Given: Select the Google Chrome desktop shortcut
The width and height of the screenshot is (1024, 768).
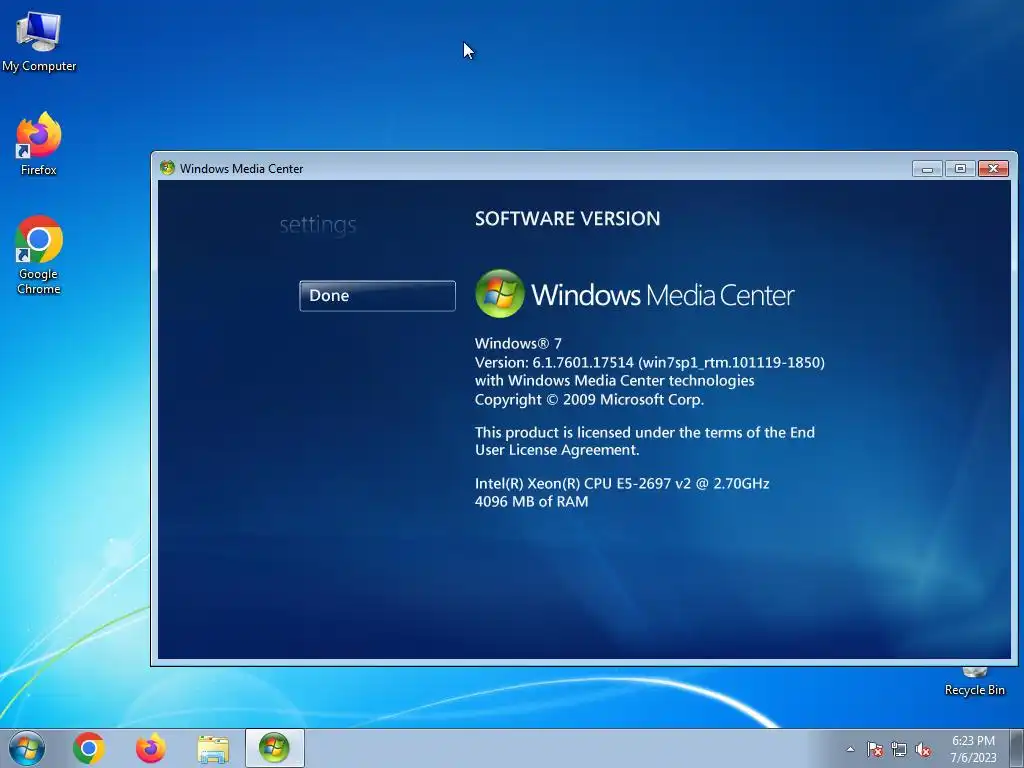Looking at the screenshot, I should pyautogui.click(x=39, y=255).
